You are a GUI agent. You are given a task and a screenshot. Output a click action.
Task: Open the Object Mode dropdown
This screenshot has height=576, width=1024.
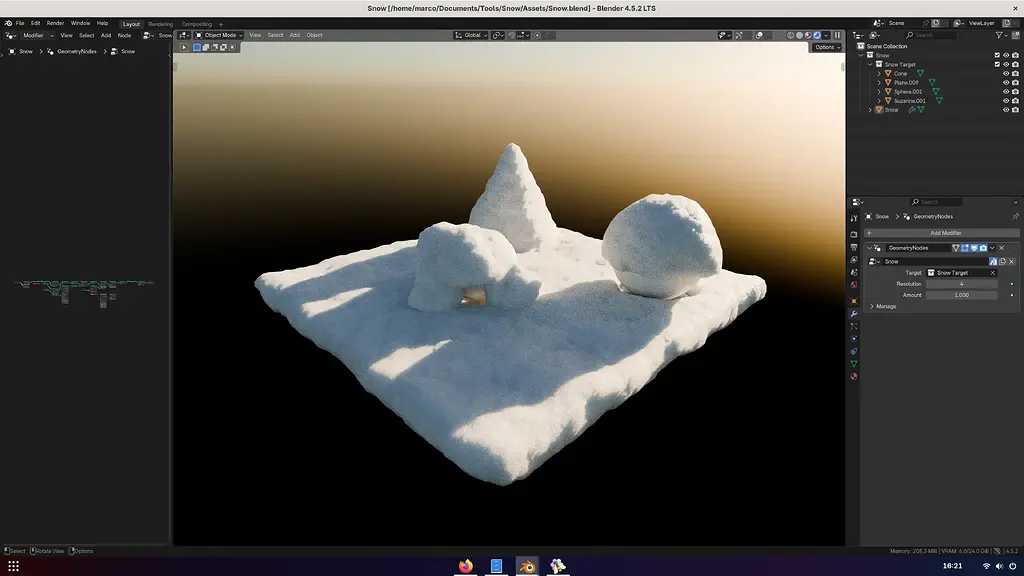click(219, 35)
